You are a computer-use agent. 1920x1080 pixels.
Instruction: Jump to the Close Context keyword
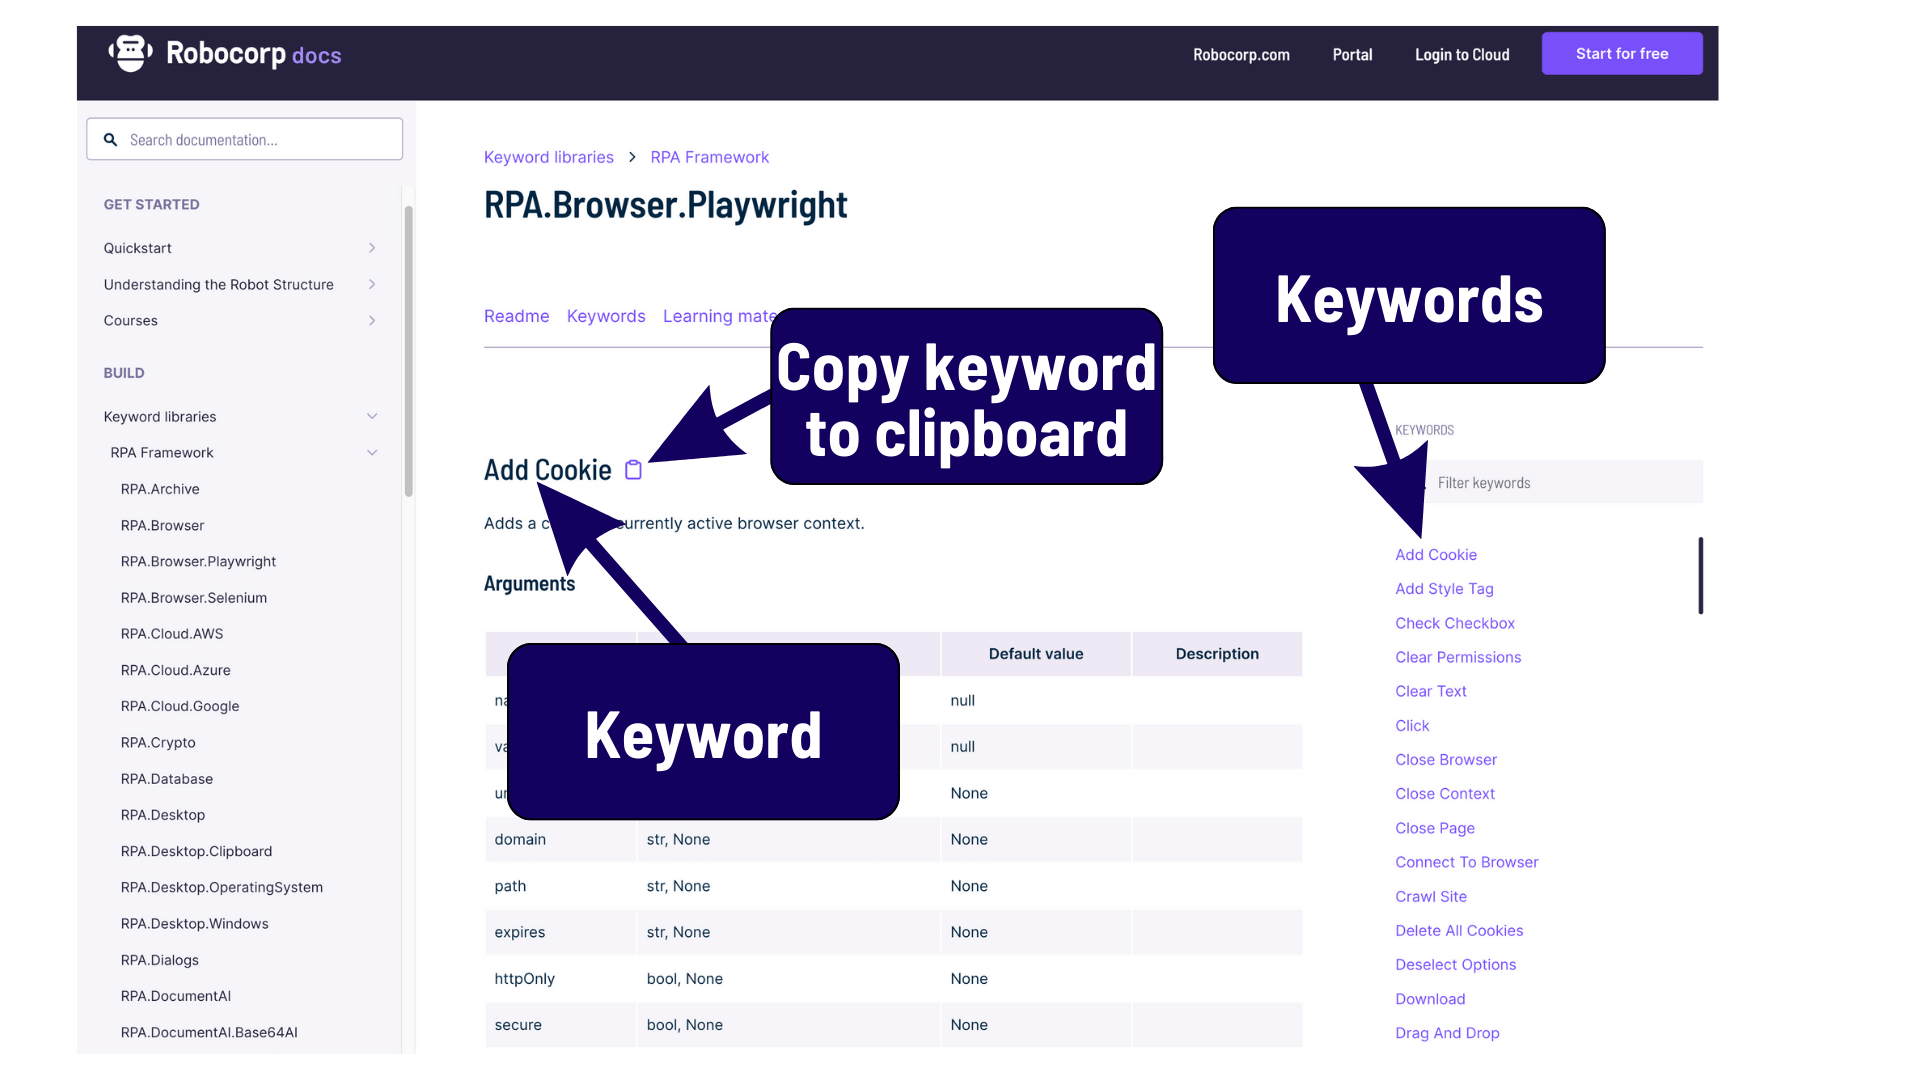pyautogui.click(x=1445, y=794)
